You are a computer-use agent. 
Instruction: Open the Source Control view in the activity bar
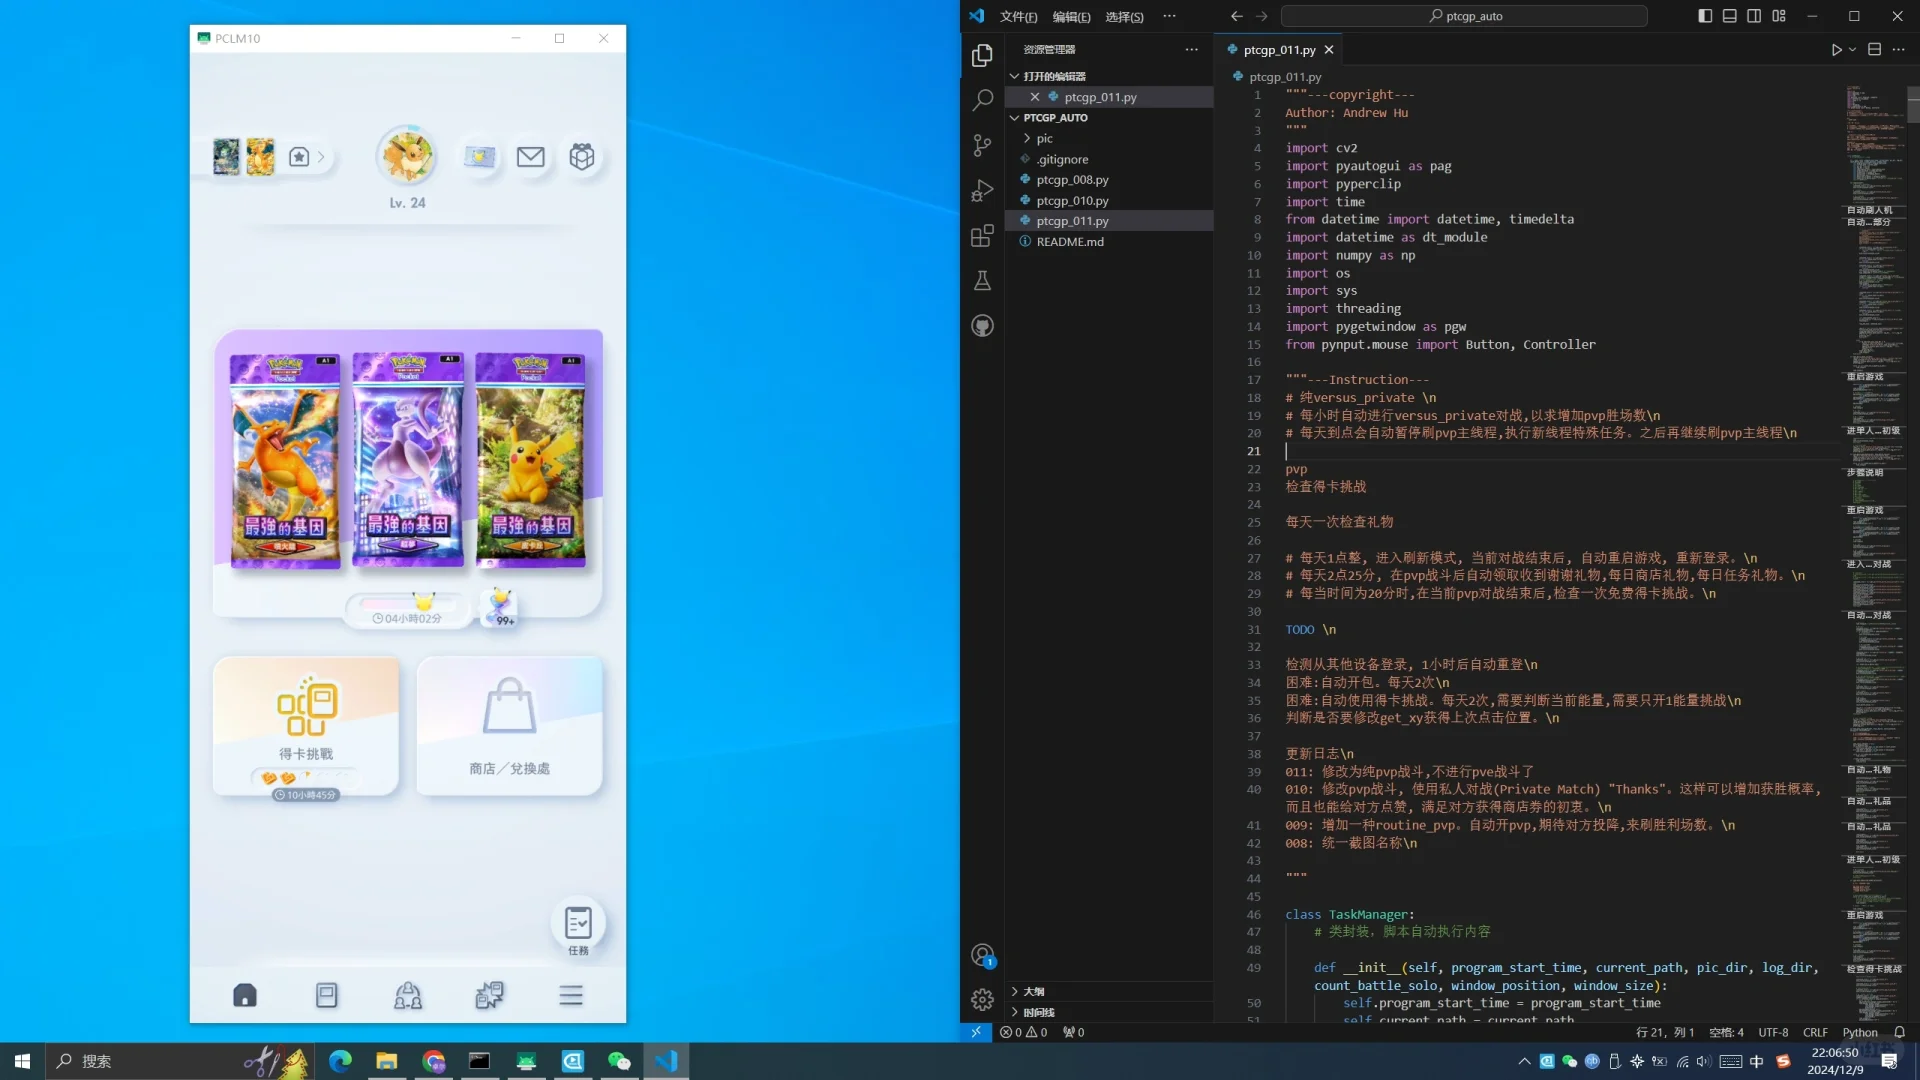click(x=982, y=145)
